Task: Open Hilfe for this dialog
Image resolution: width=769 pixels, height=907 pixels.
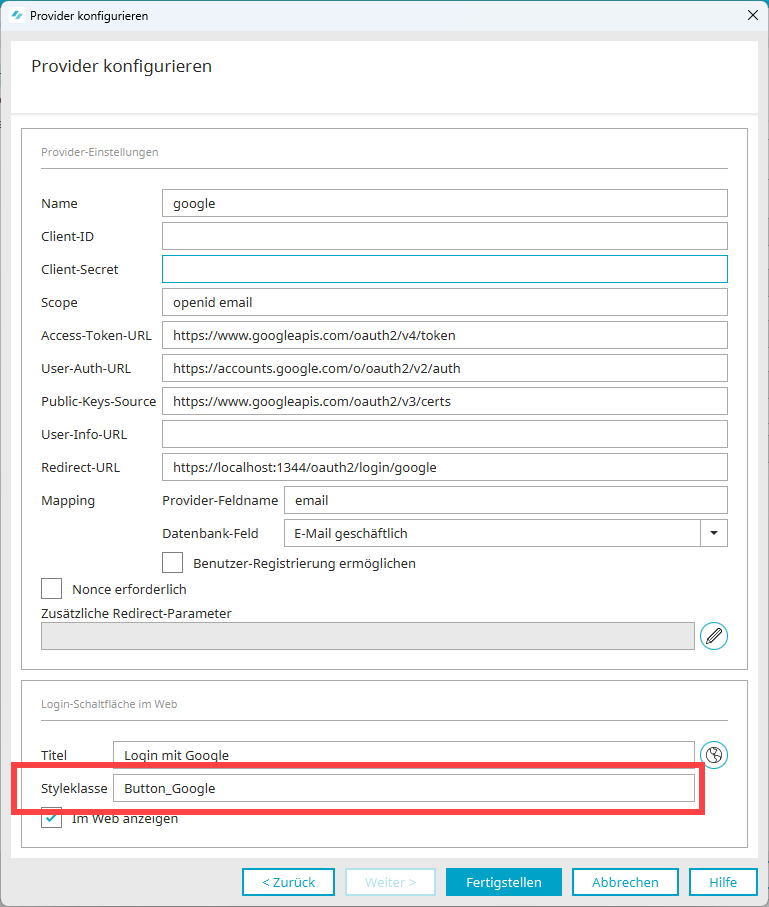Action: 723,882
